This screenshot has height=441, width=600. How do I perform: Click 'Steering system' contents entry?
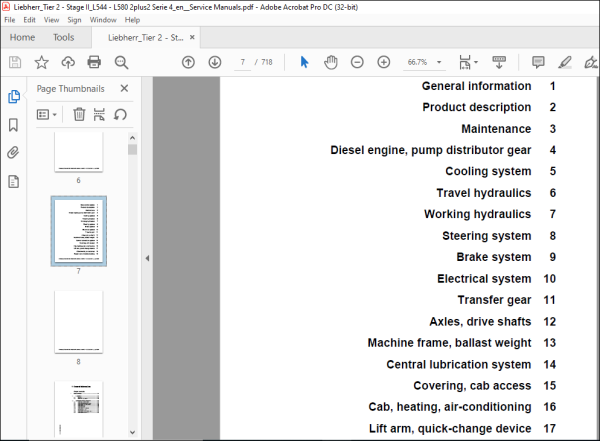(x=487, y=236)
